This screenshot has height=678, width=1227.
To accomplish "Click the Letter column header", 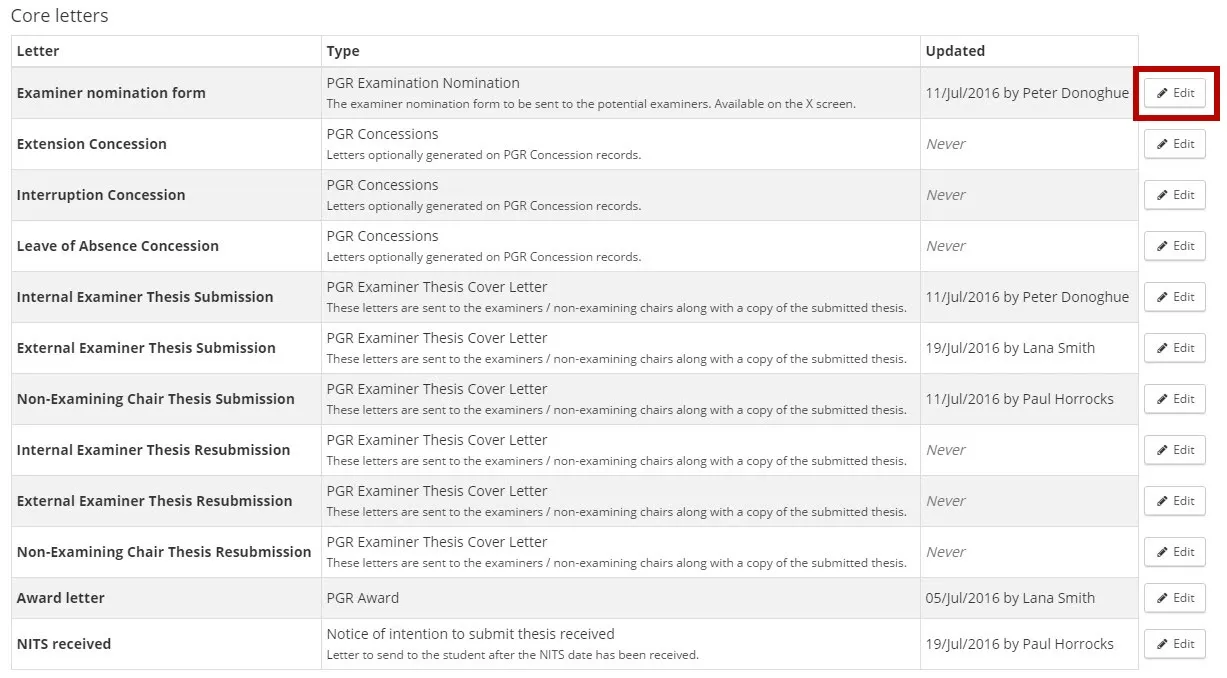I will [x=38, y=51].
